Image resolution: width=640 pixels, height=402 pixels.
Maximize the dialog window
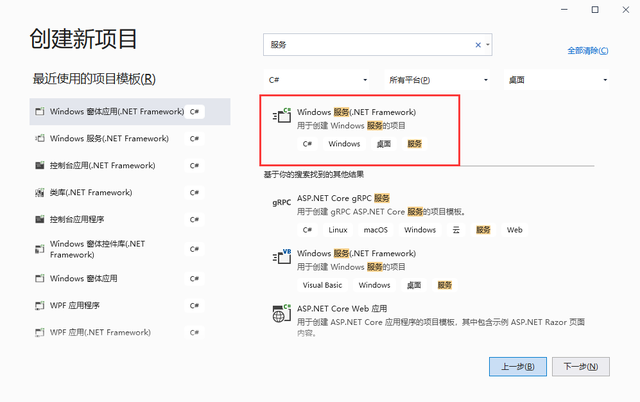[x=595, y=9]
